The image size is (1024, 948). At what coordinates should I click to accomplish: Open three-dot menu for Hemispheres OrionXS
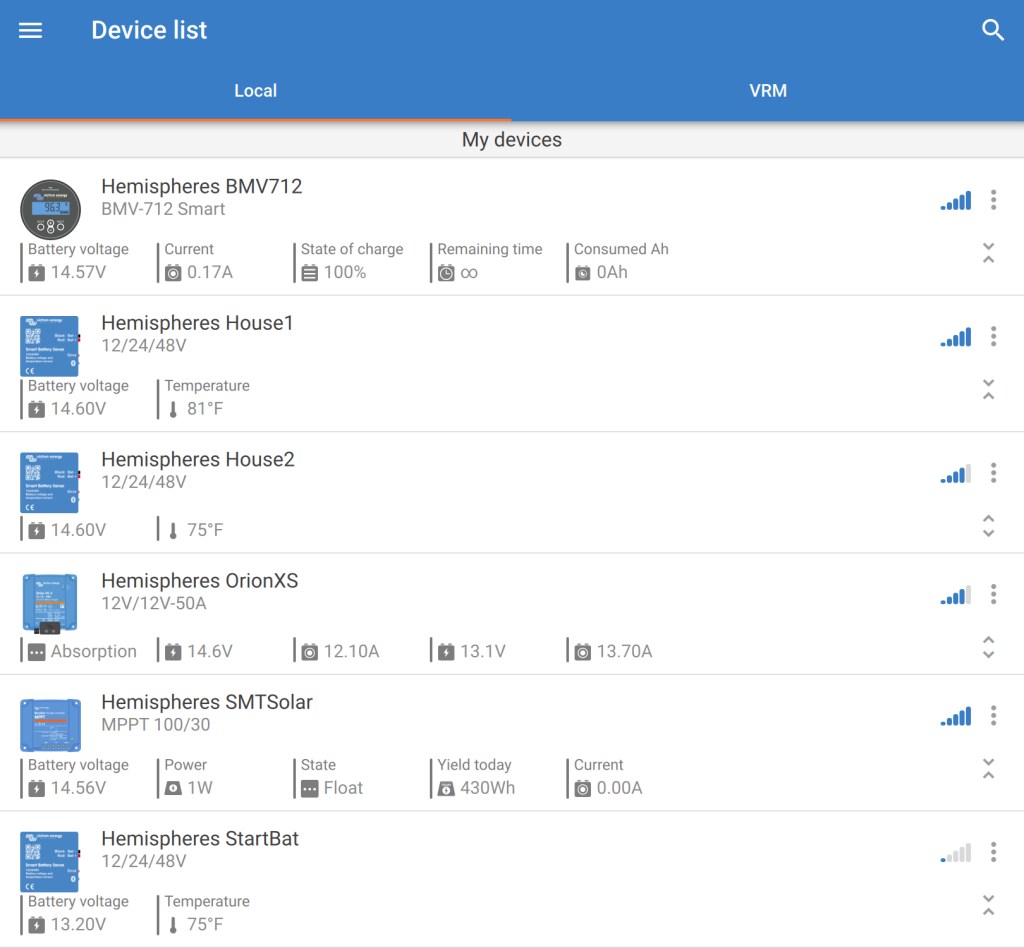click(x=993, y=595)
